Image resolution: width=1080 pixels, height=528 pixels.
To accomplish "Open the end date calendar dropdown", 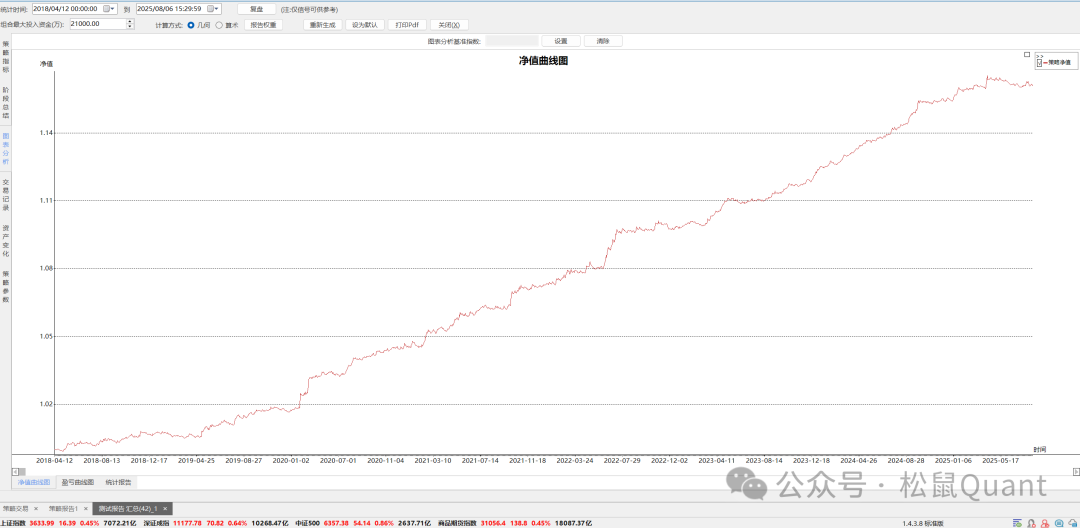I will [x=214, y=8].
